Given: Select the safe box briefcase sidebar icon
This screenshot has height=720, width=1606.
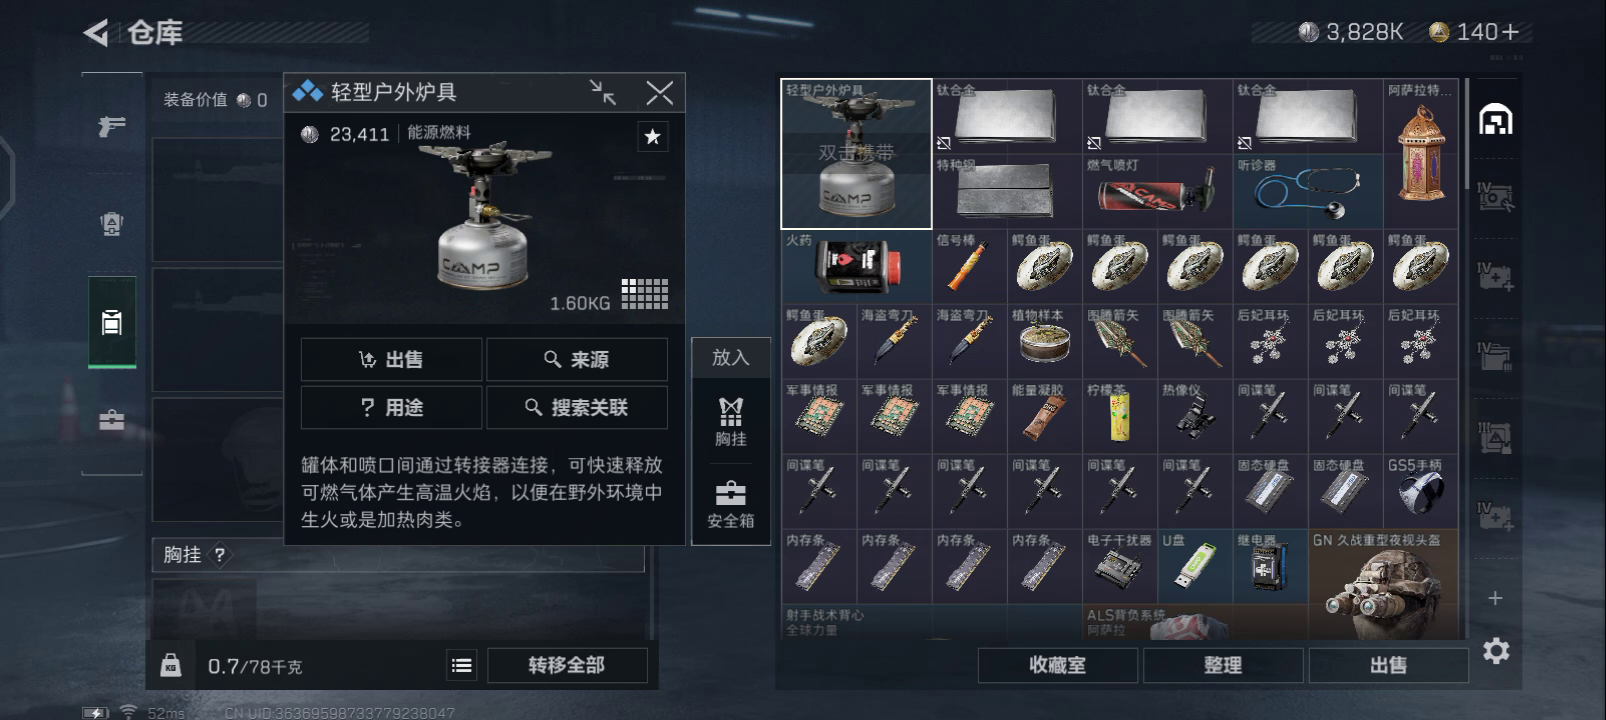Looking at the screenshot, I should [112, 420].
